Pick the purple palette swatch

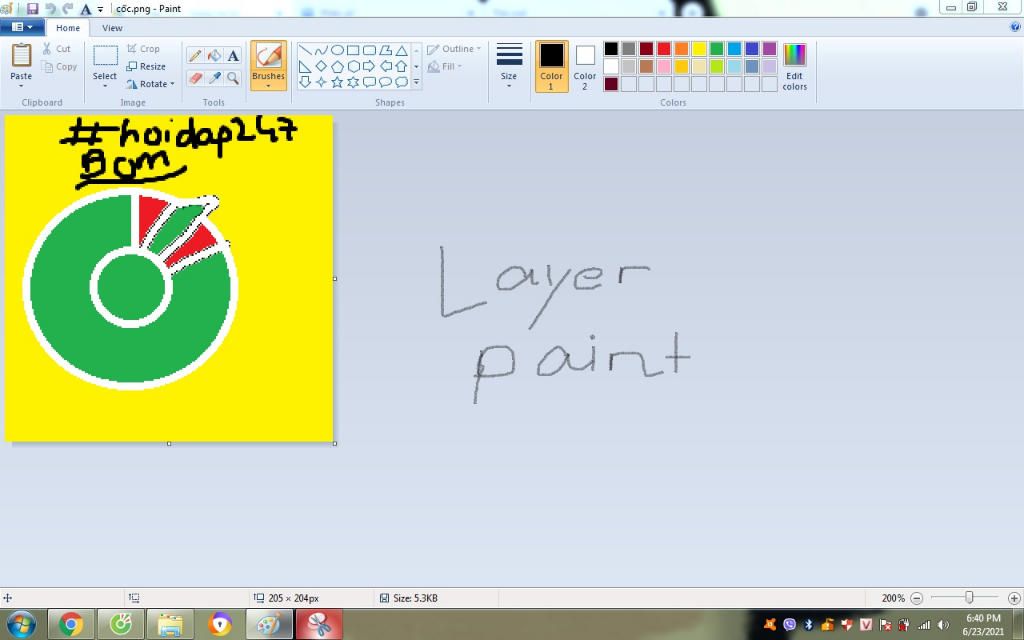[x=769, y=49]
